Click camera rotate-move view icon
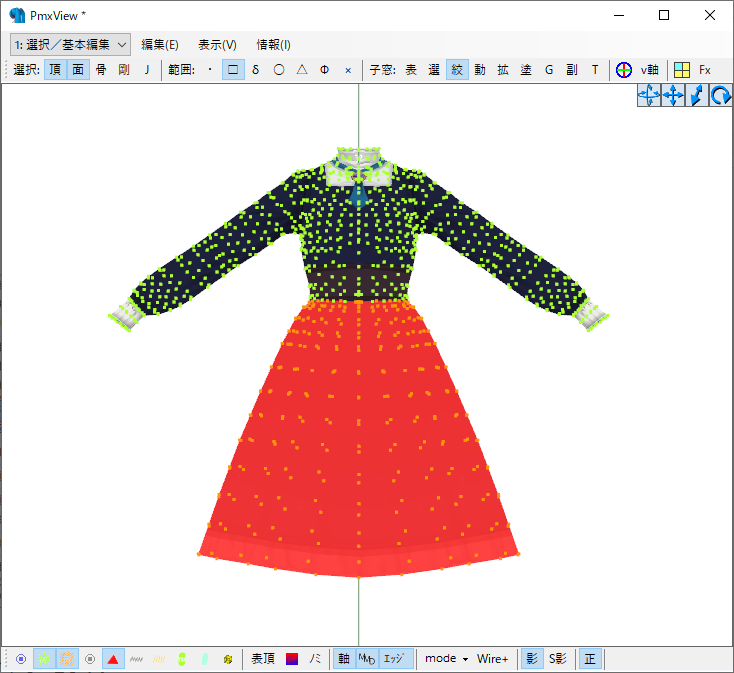This screenshot has height=673, width=734. click(649, 95)
